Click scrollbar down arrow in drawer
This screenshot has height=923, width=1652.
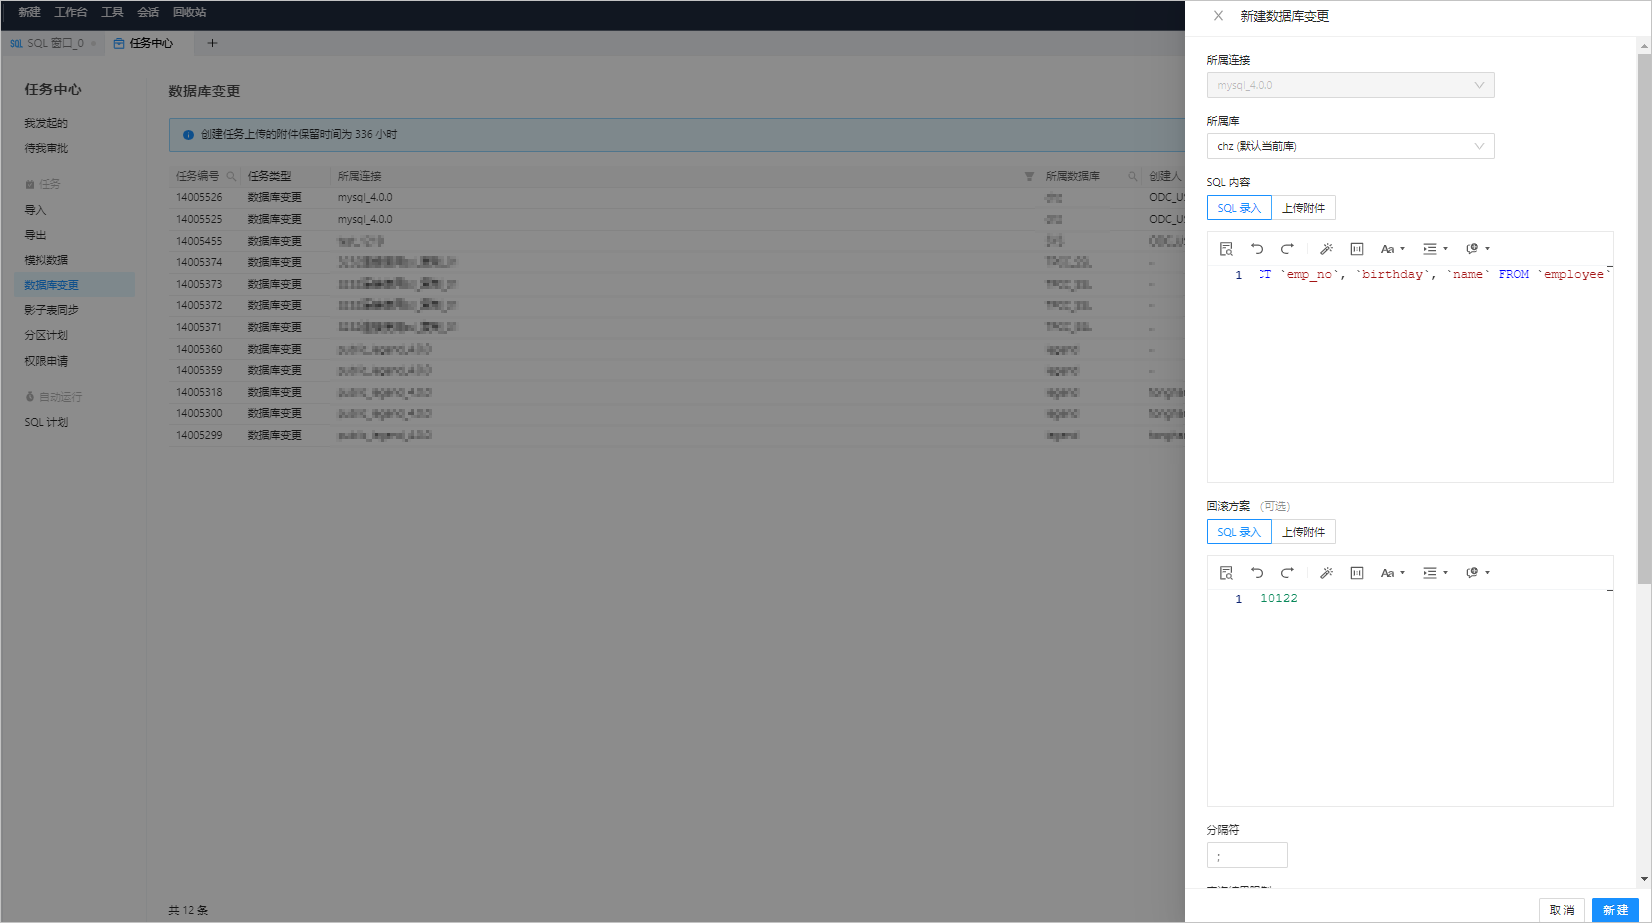[x=1644, y=879]
